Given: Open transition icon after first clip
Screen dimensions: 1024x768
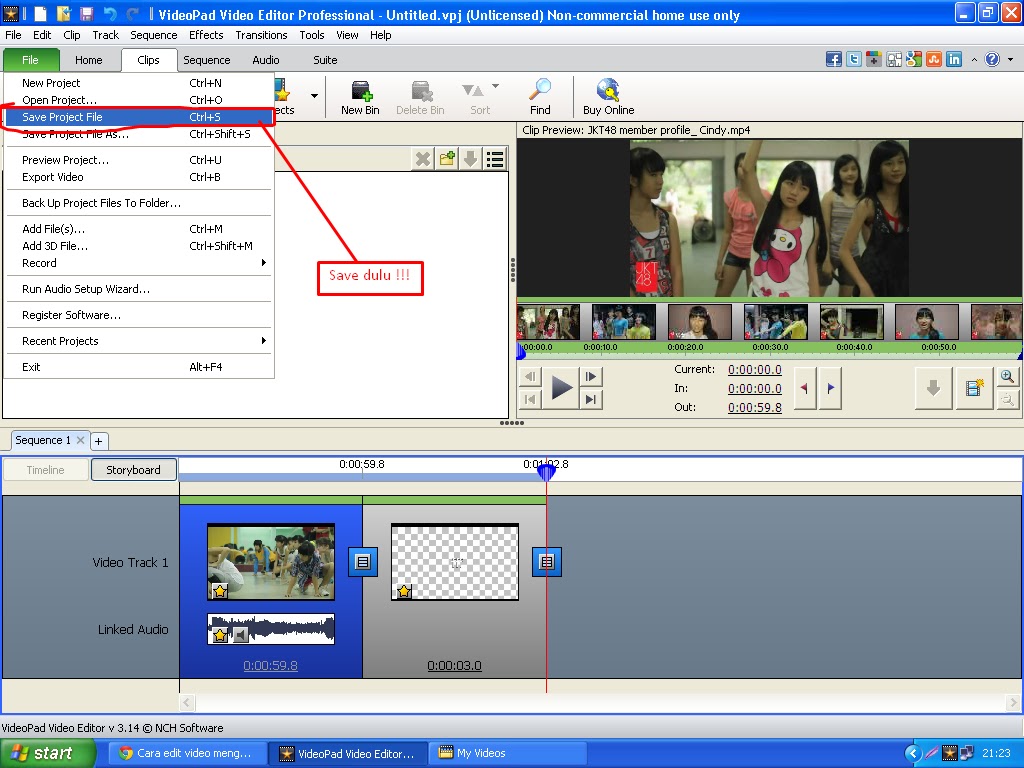Looking at the screenshot, I should [363, 562].
